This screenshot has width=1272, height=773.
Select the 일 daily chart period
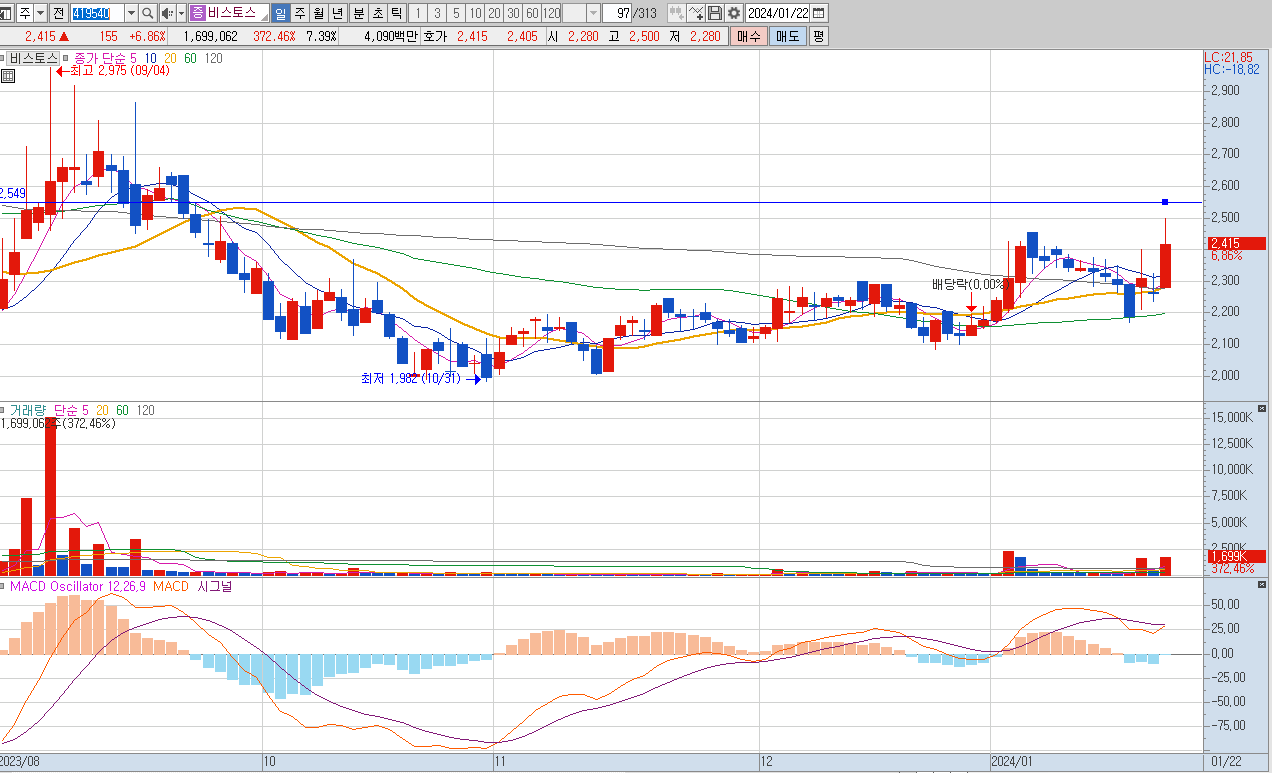click(x=280, y=13)
